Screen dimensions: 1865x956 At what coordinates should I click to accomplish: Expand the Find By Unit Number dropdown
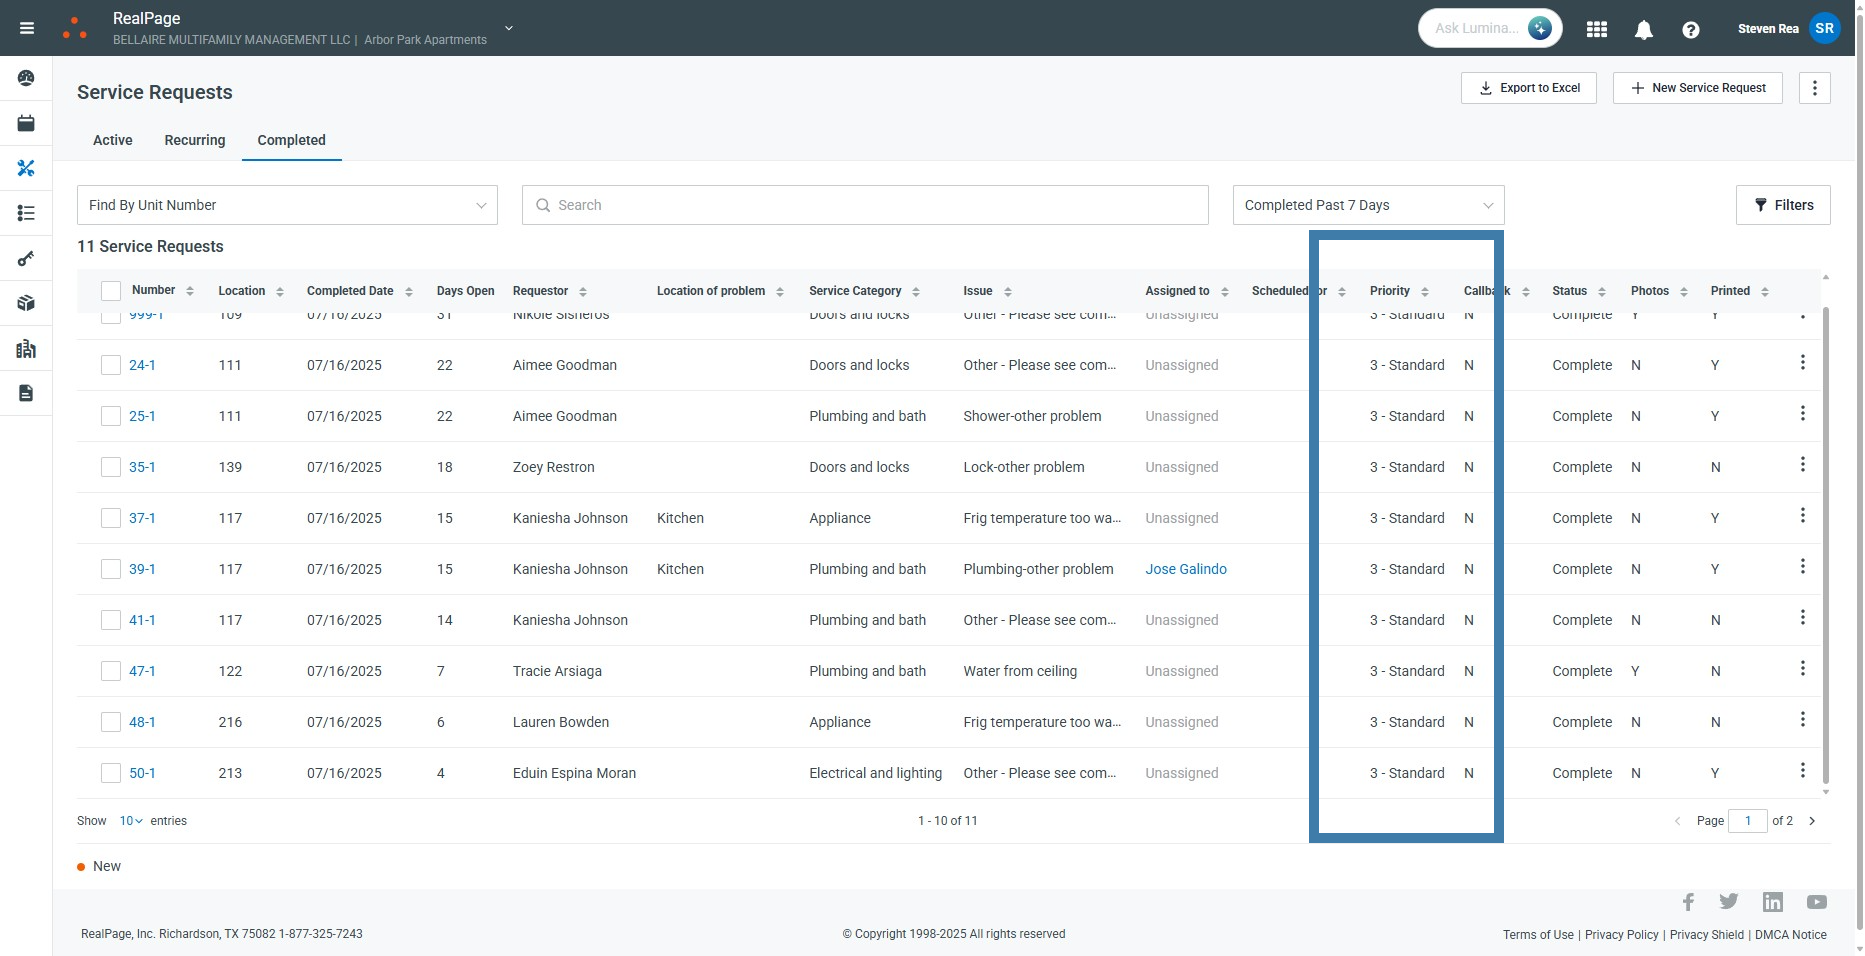tap(287, 205)
